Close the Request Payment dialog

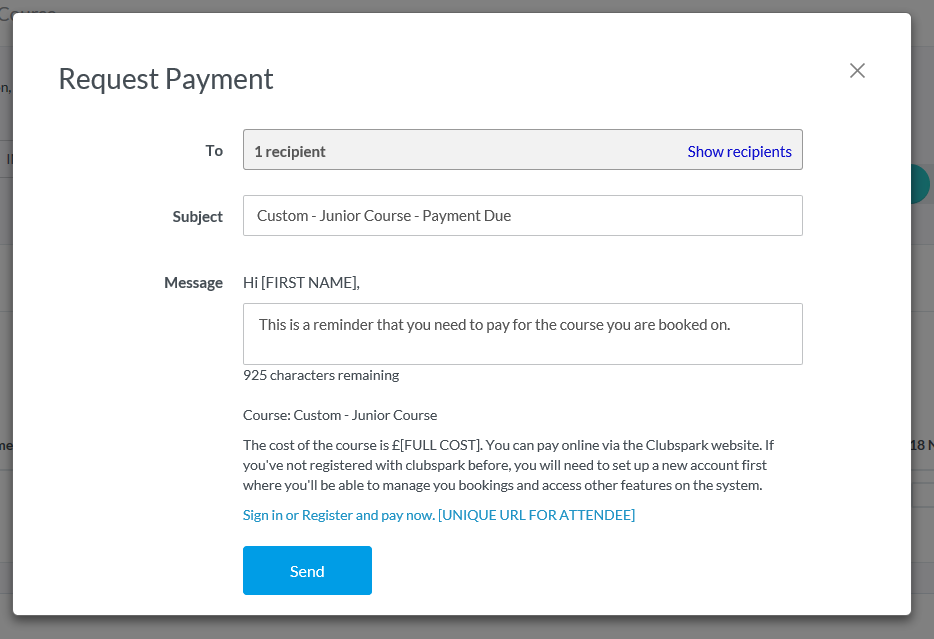click(857, 70)
